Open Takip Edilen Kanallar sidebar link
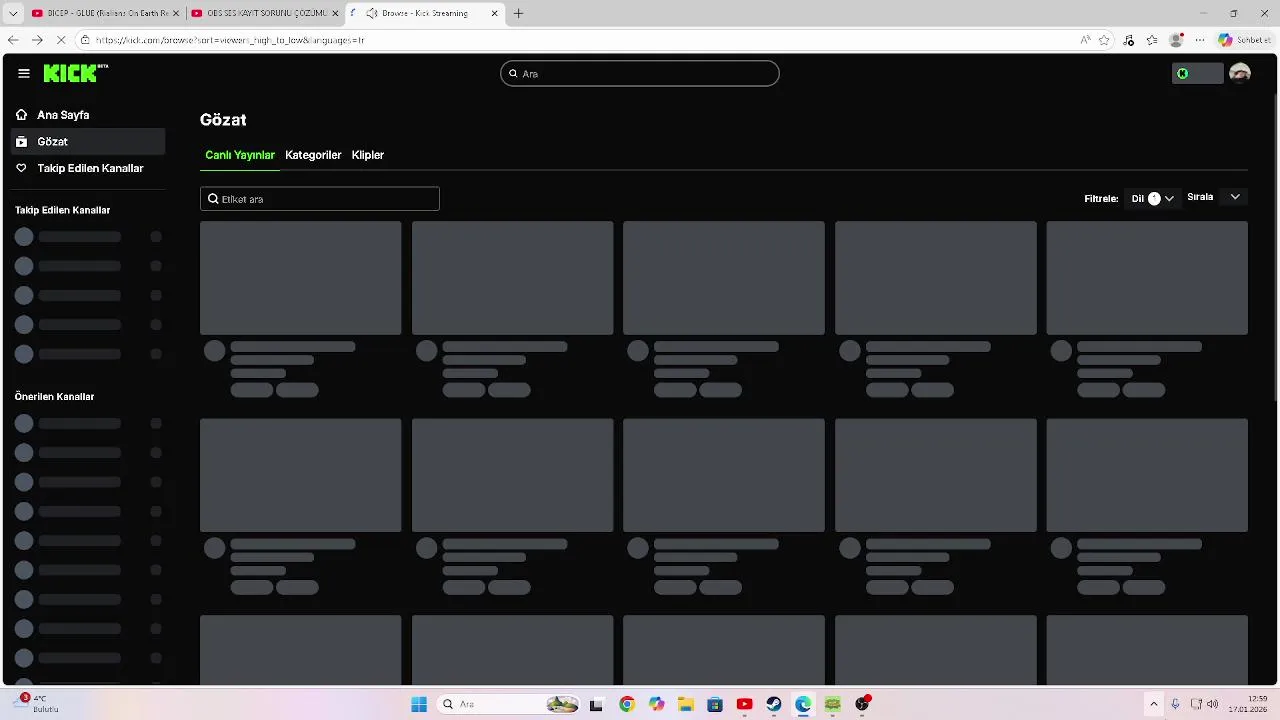This screenshot has height=720, width=1280. click(x=88, y=168)
